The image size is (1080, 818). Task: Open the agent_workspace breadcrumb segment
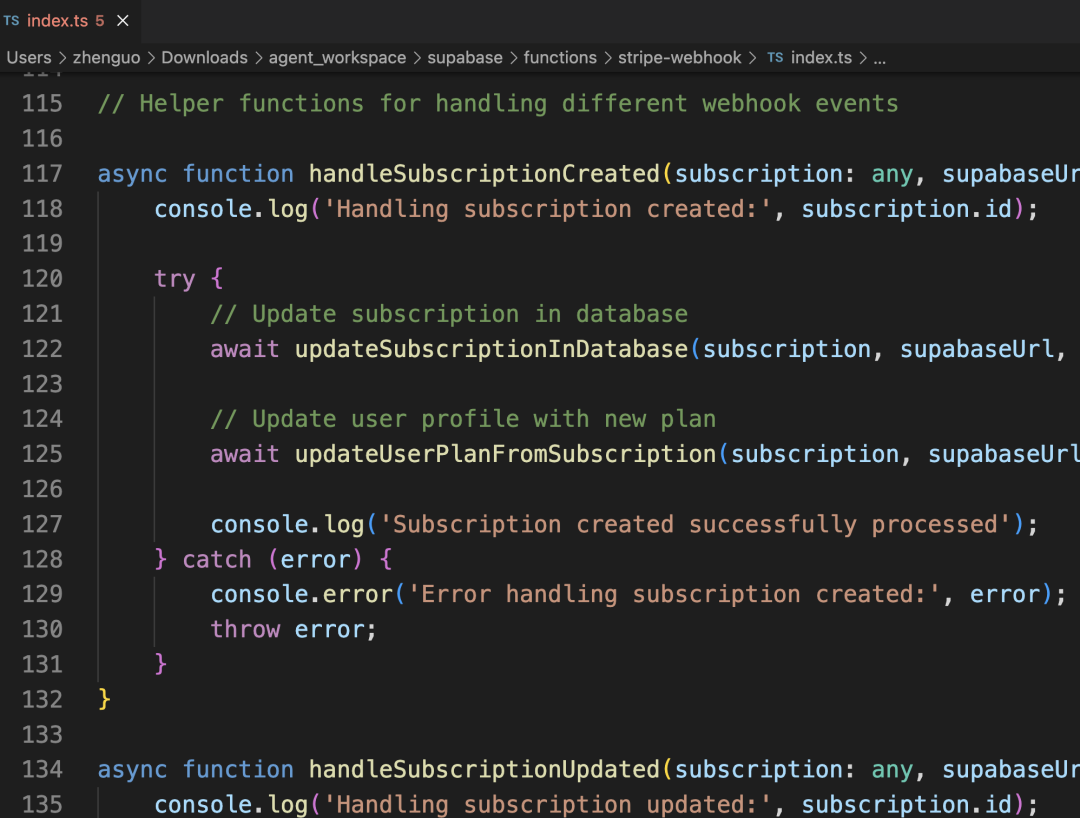pyautogui.click(x=338, y=58)
